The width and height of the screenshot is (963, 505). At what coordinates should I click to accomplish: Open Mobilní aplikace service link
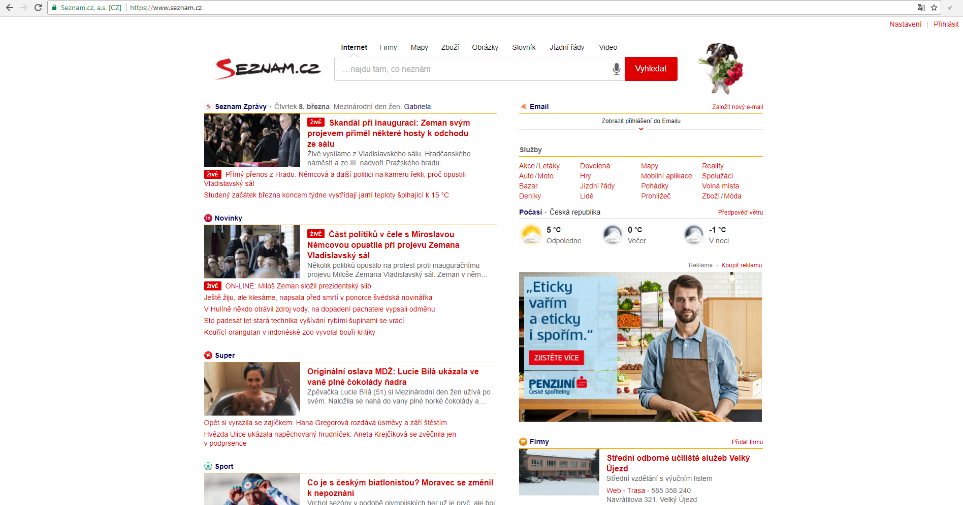666,176
